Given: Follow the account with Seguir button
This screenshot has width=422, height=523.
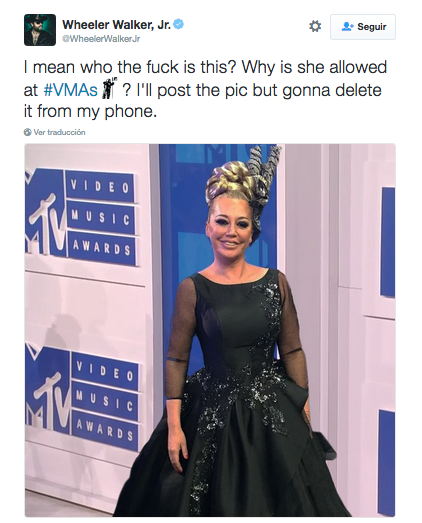Looking at the screenshot, I should click(x=363, y=27).
